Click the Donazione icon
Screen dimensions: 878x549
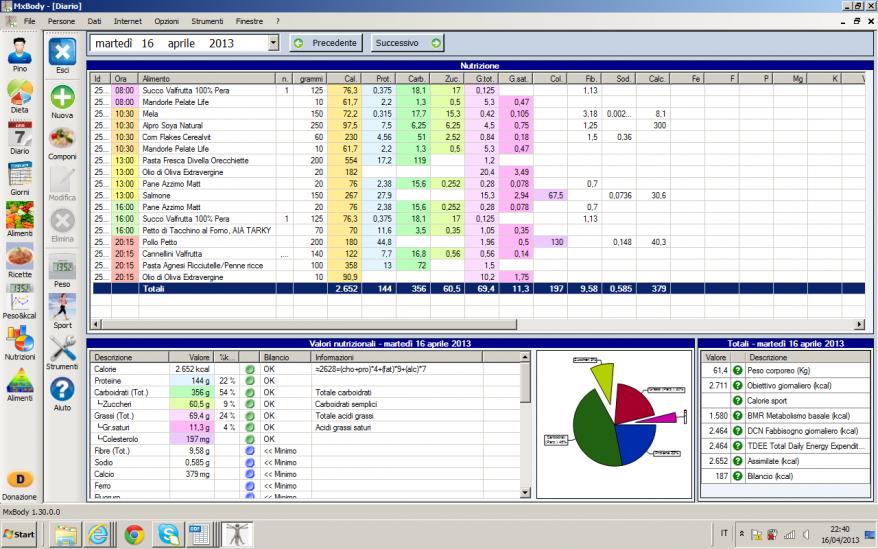pyautogui.click(x=20, y=482)
